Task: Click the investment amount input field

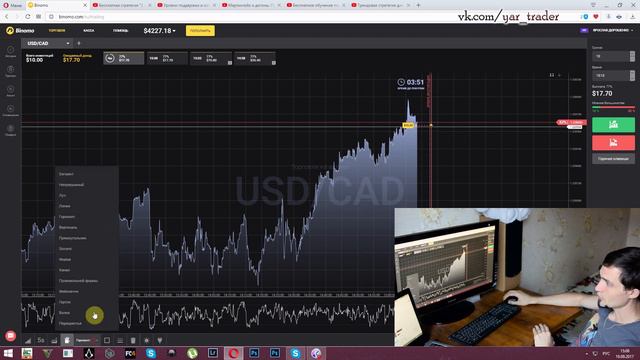Action: tap(611, 56)
